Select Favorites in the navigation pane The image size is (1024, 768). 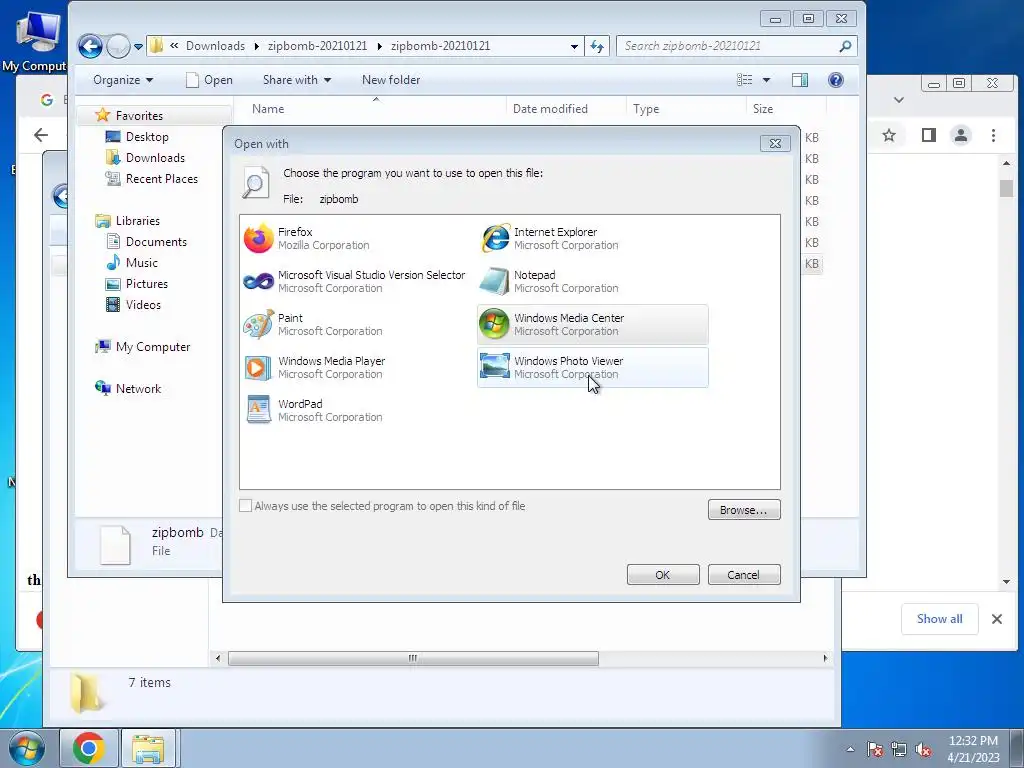pos(139,116)
